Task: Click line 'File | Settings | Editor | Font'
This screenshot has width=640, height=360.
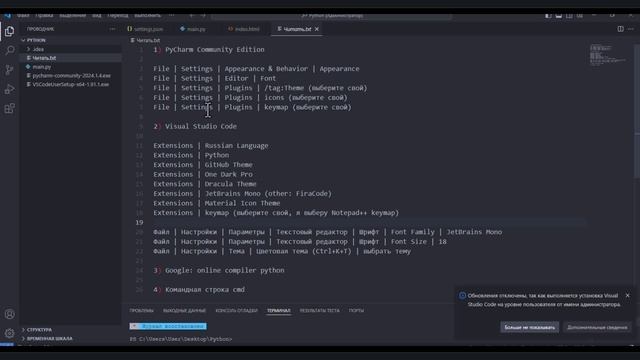Action: click(215, 78)
